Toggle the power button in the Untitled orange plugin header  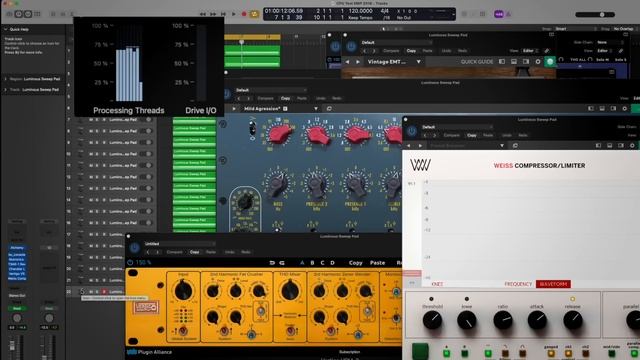click(134, 248)
